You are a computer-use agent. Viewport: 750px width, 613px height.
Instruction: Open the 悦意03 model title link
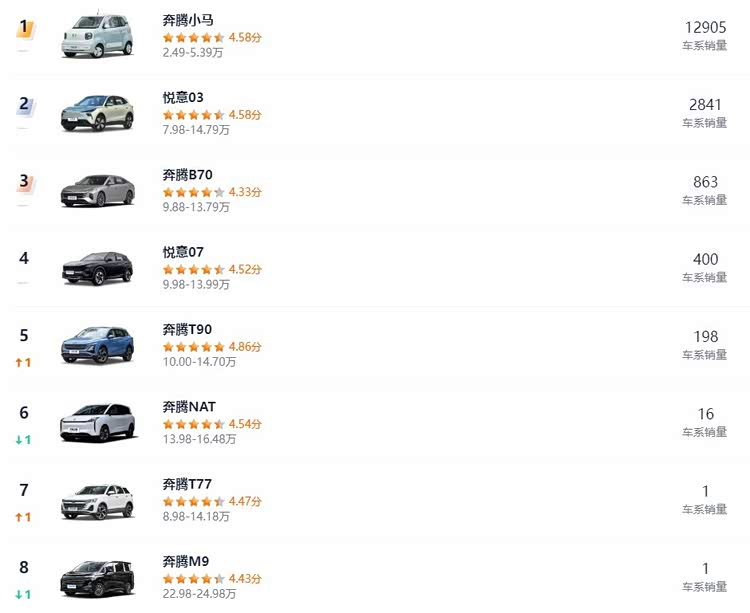coord(183,98)
